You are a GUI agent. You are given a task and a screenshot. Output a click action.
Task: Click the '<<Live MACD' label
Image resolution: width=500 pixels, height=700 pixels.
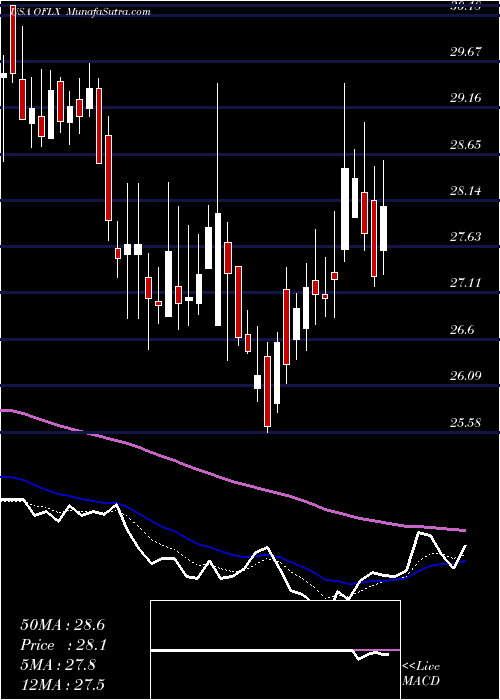click(x=421, y=674)
